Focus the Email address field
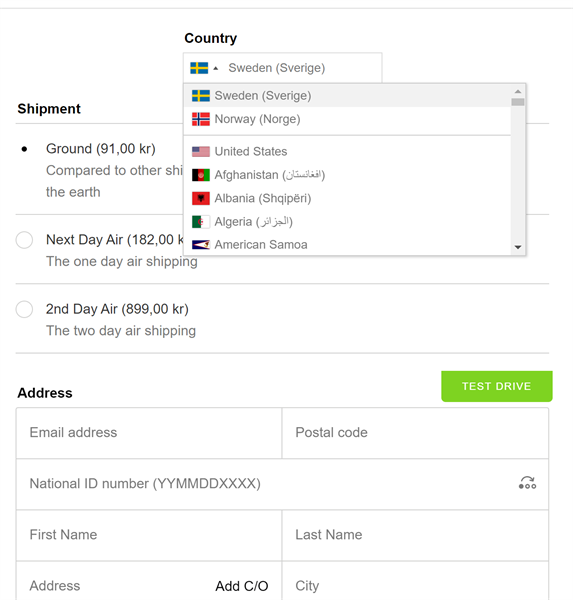The image size is (573, 600). pyautogui.click(x=149, y=433)
